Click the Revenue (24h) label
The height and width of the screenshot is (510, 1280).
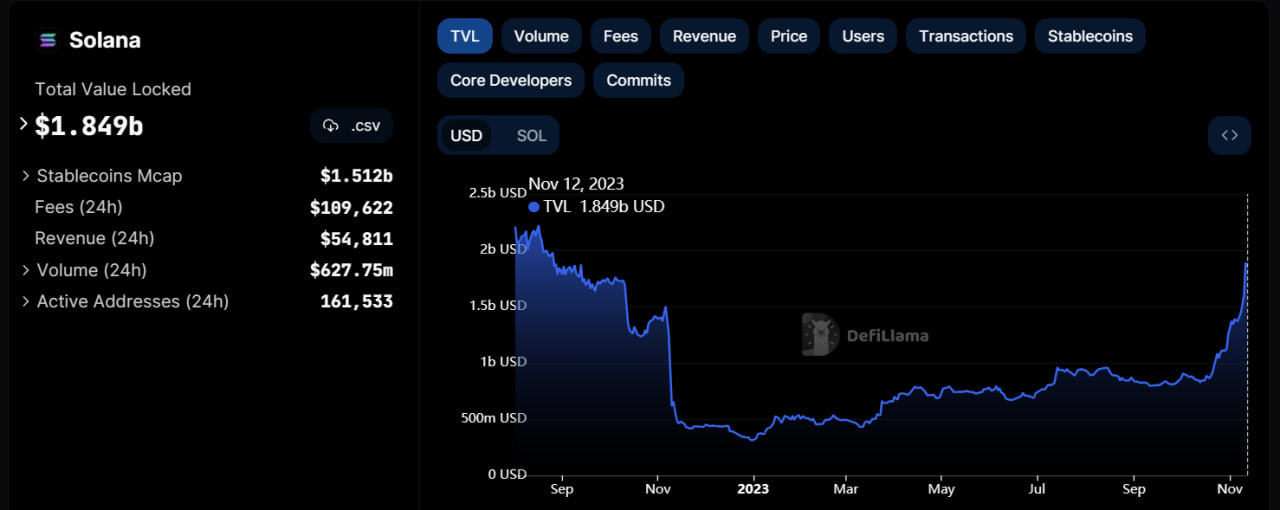[x=95, y=238]
